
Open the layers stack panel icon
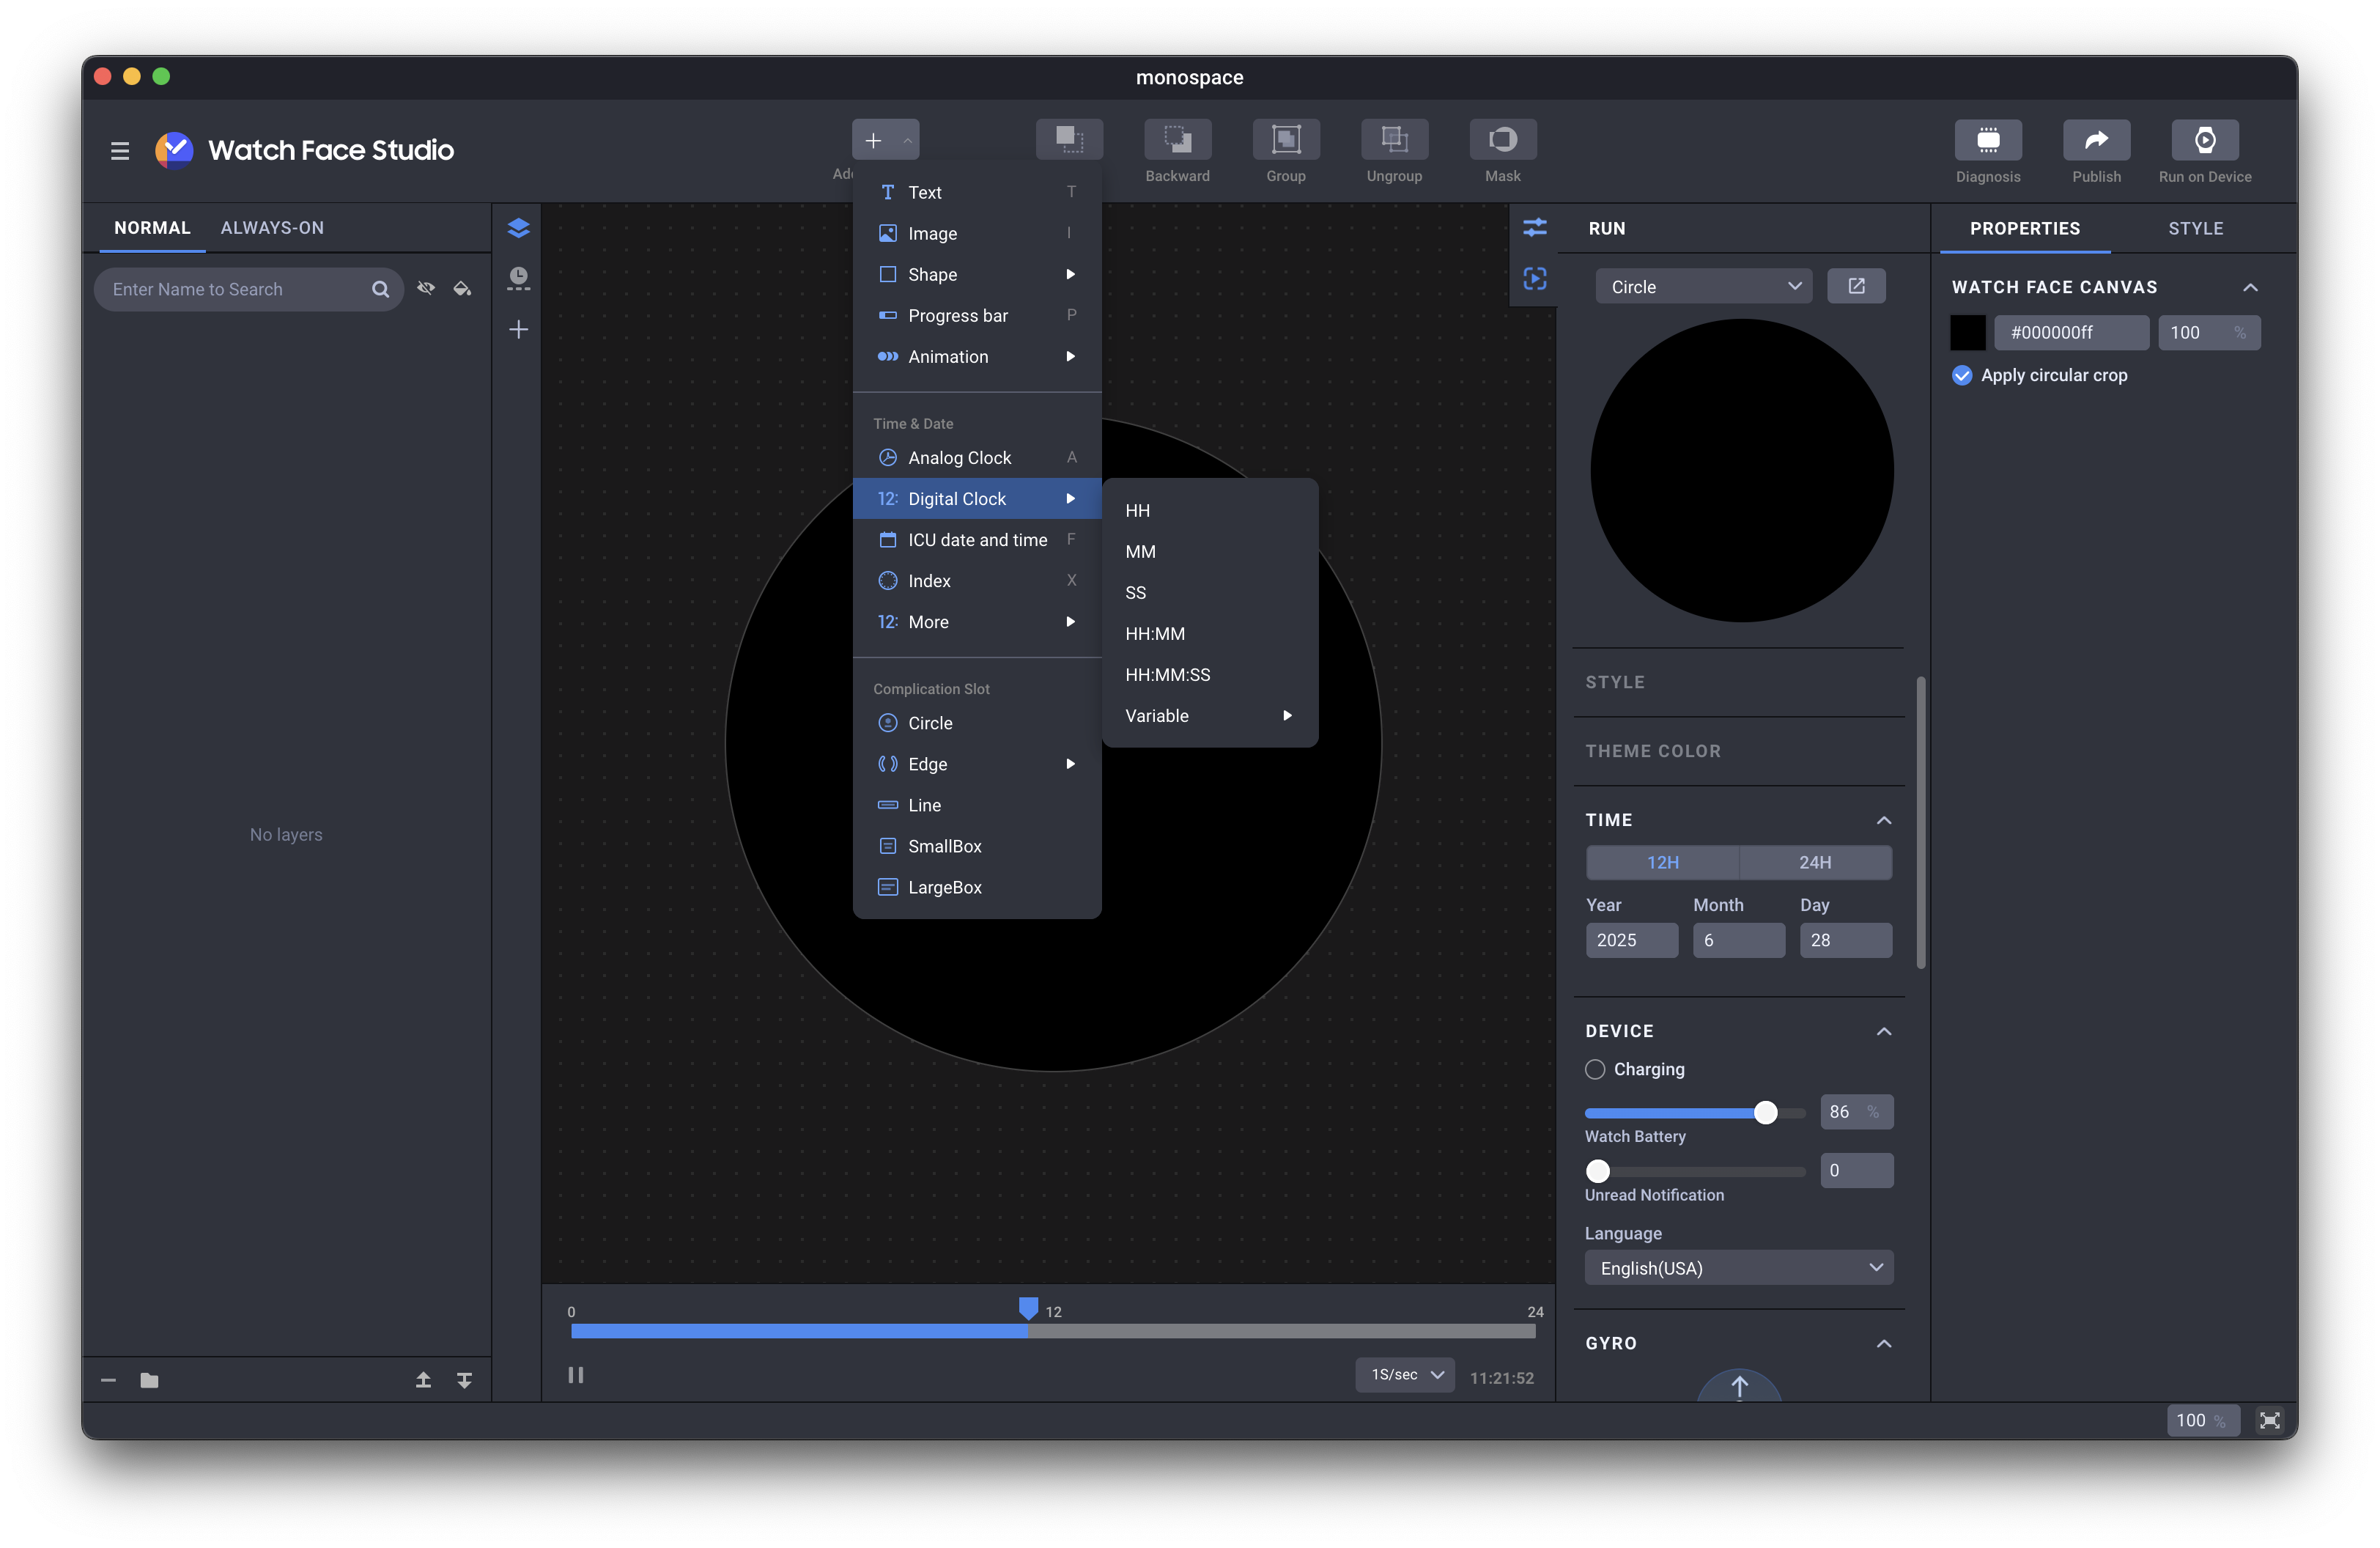pos(518,228)
